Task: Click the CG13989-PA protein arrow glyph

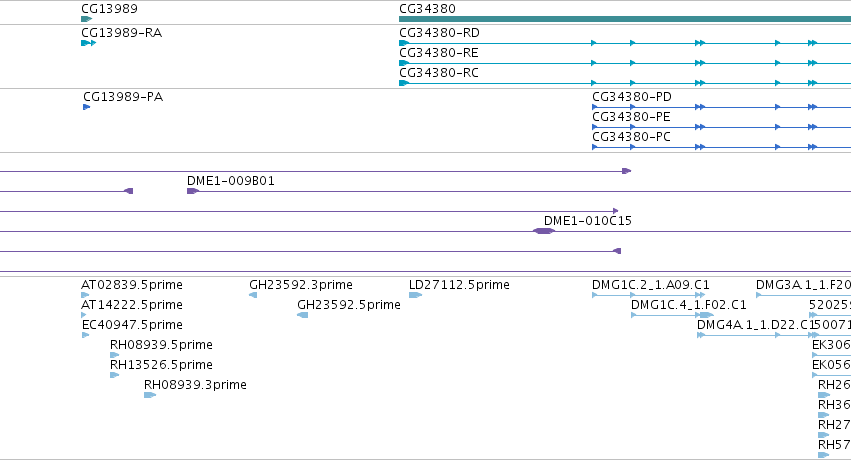Action: [86, 107]
